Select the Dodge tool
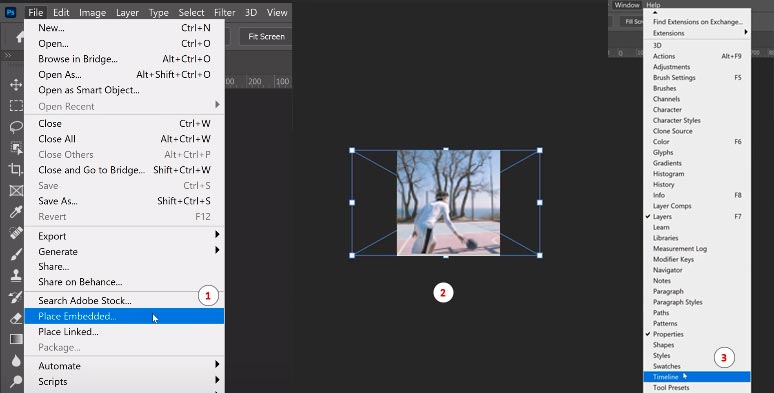Image resolution: width=774 pixels, height=393 pixels. (x=16, y=381)
